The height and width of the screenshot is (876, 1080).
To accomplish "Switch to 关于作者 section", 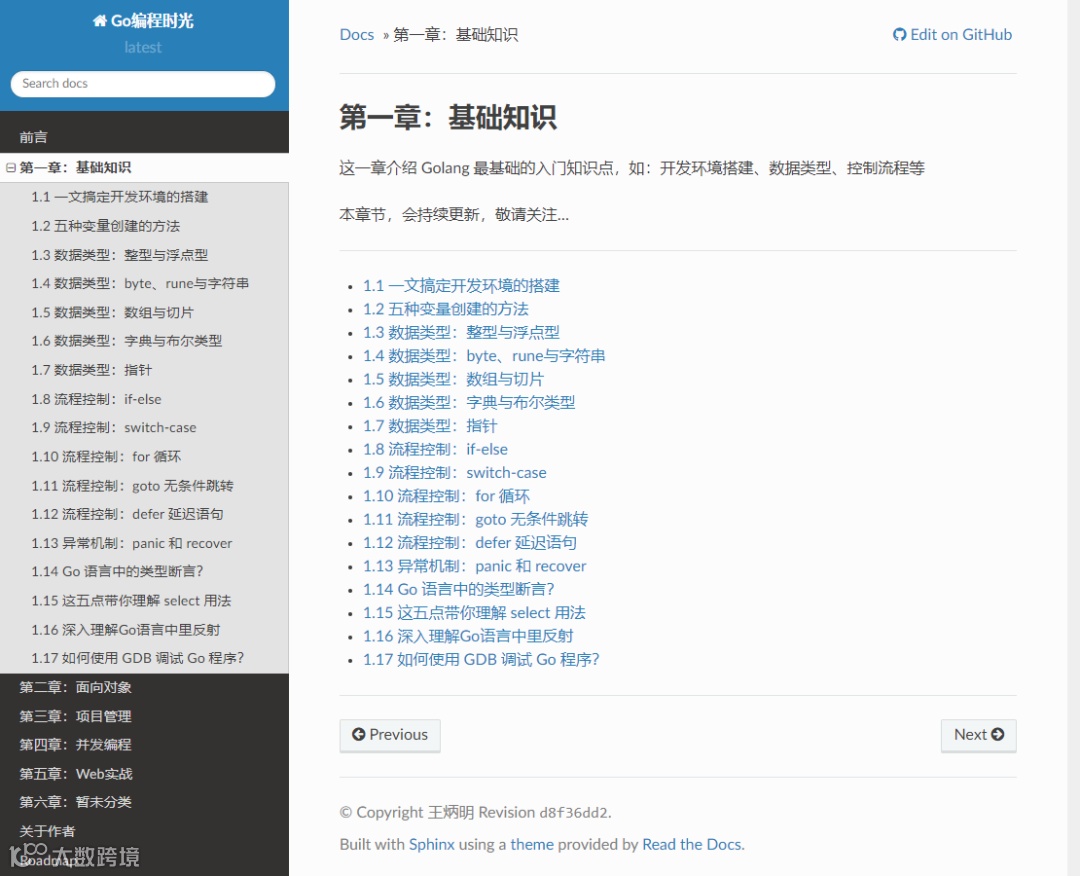I will [46, 830].
